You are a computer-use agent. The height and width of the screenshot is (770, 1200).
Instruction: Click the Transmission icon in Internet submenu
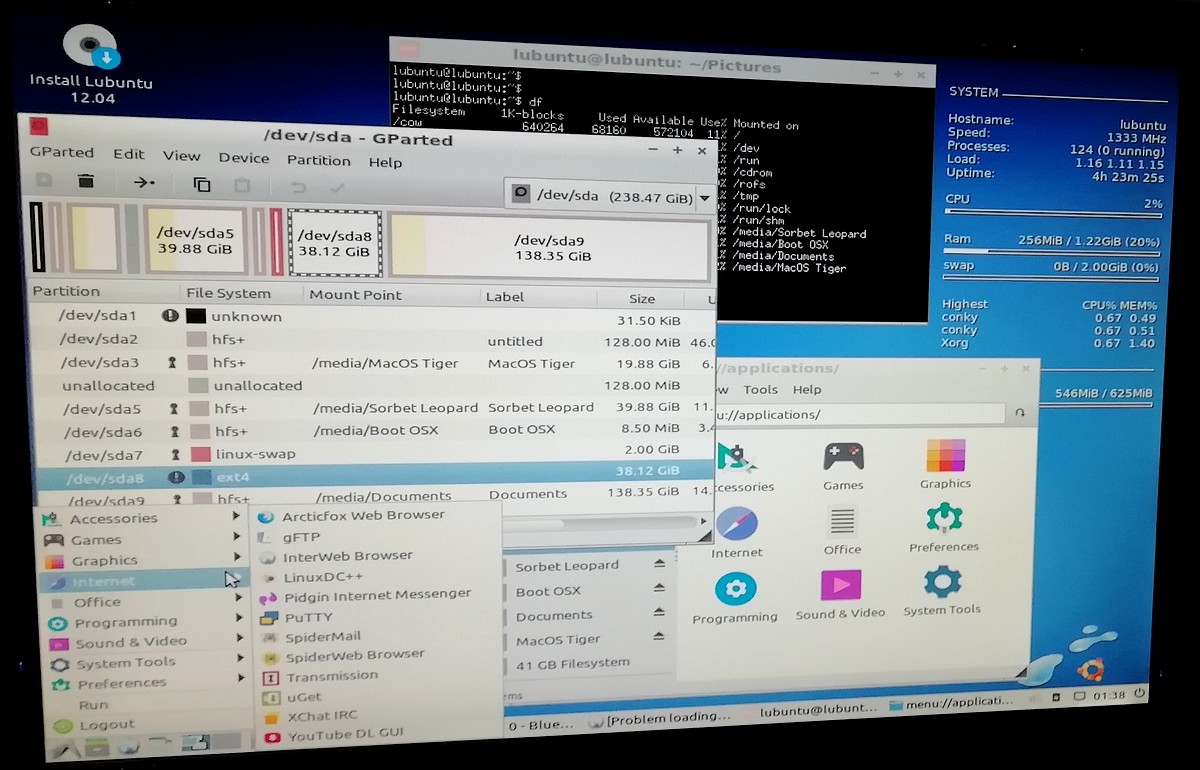269,677
